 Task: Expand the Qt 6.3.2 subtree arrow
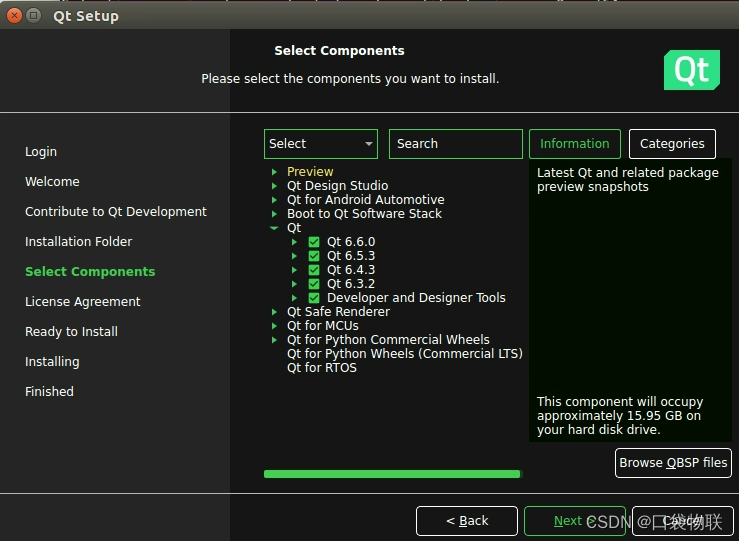[294, 284]
